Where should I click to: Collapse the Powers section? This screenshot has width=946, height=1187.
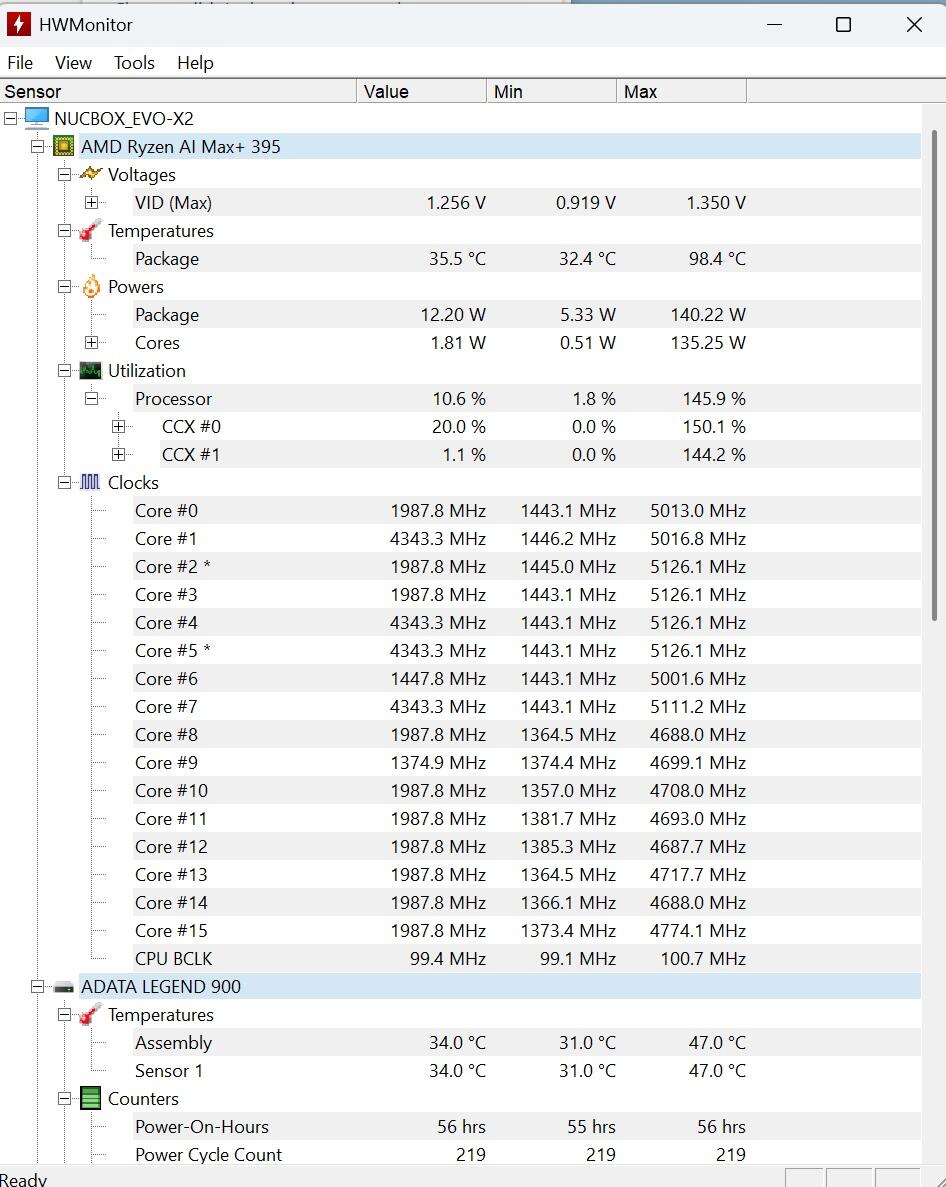[x=64, y=286]
